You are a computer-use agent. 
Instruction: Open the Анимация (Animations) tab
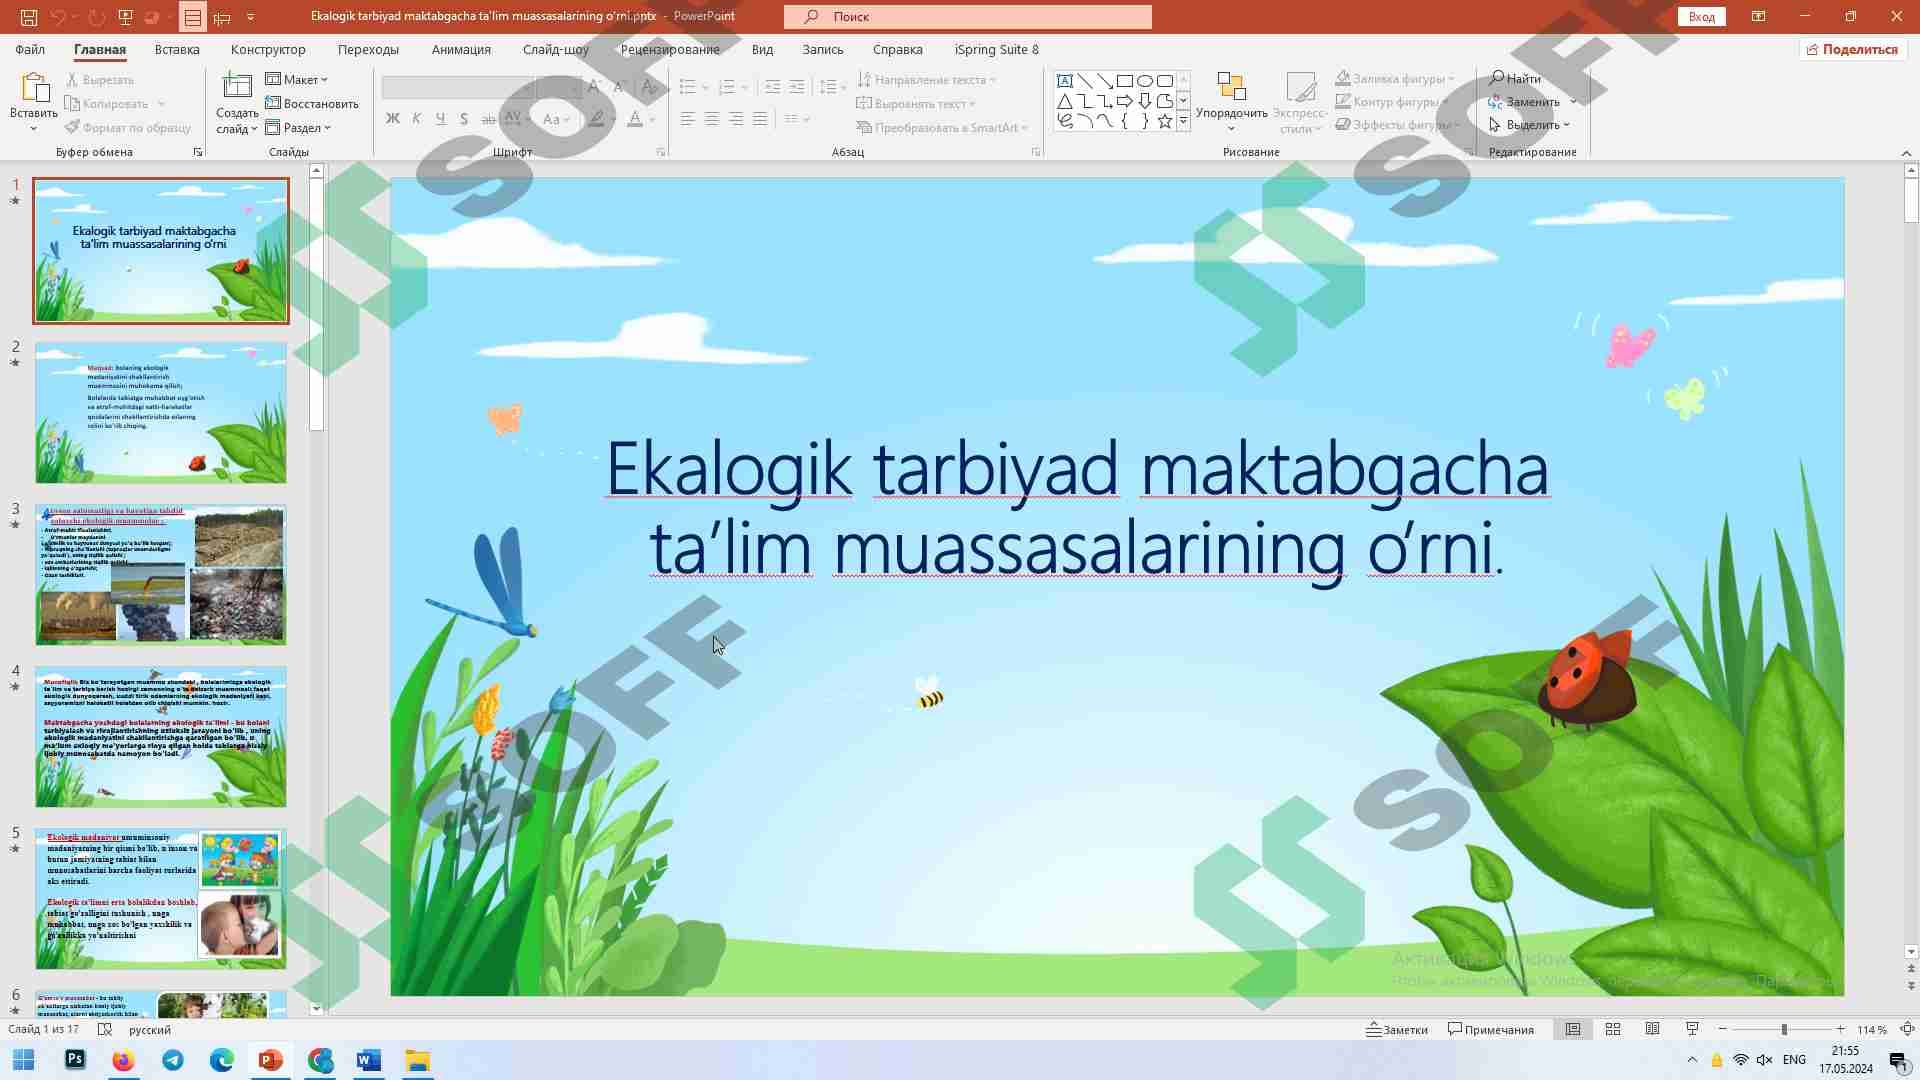click(x=461, y=49)
